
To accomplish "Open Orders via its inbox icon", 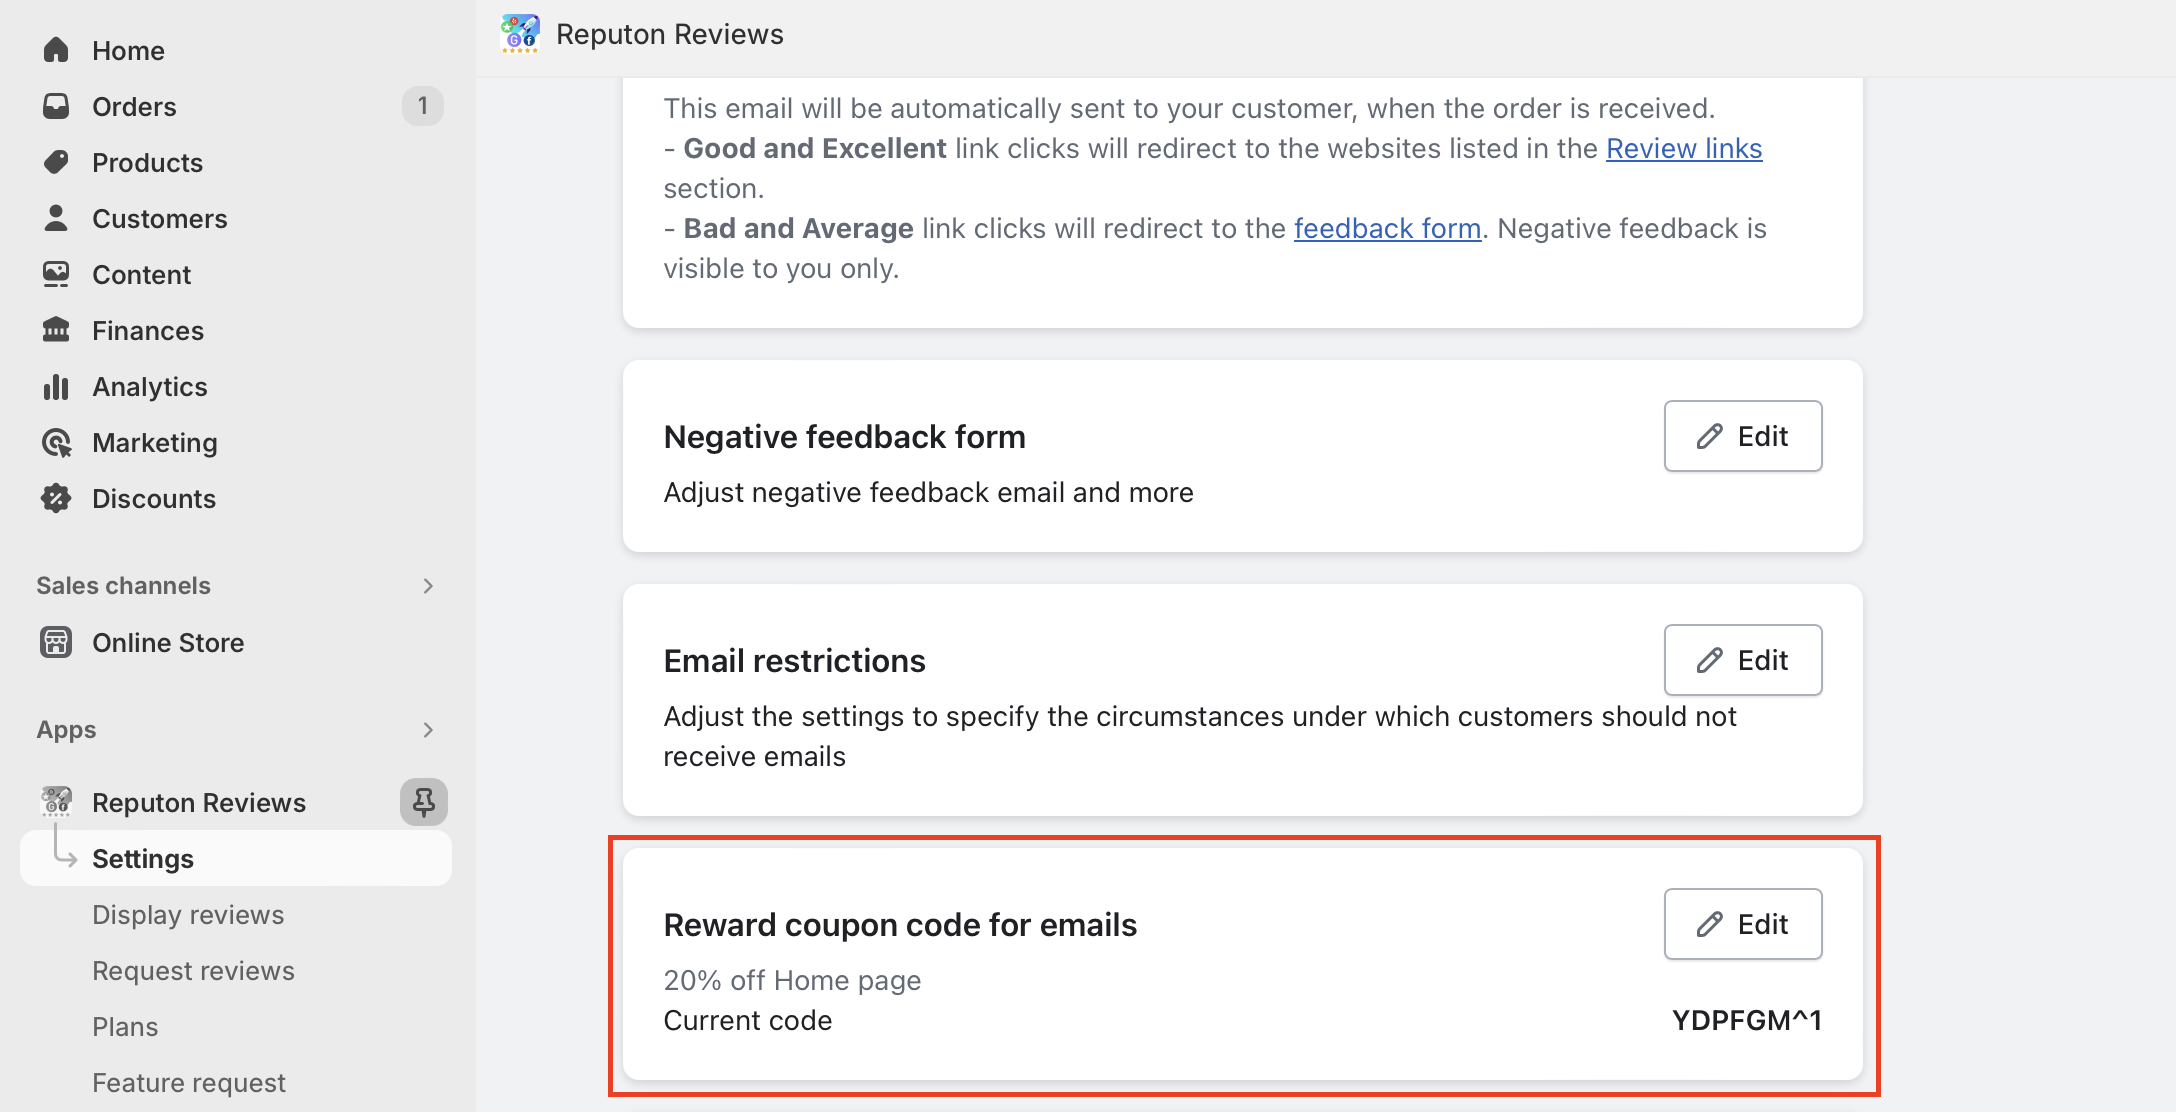I will (56, 106).
